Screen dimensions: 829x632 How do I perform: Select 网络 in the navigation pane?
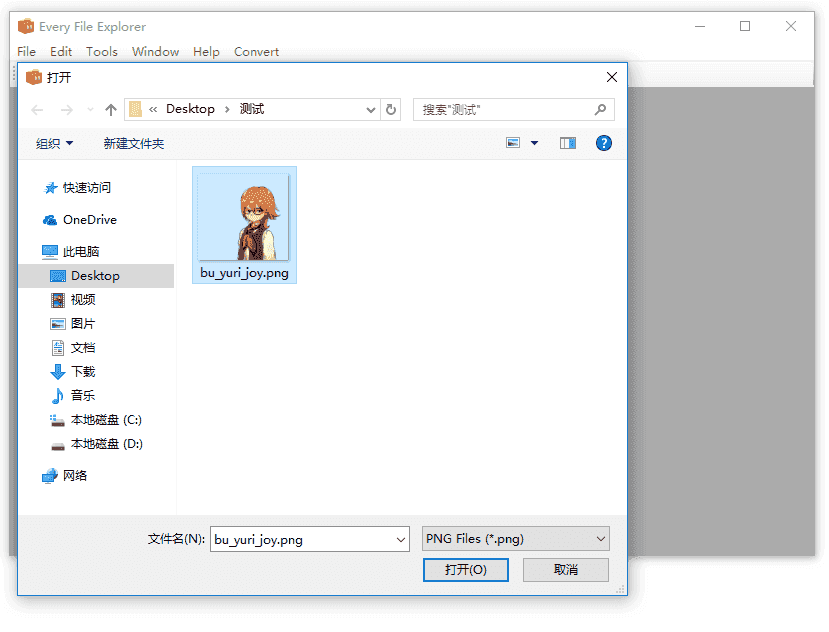point(65,475)
